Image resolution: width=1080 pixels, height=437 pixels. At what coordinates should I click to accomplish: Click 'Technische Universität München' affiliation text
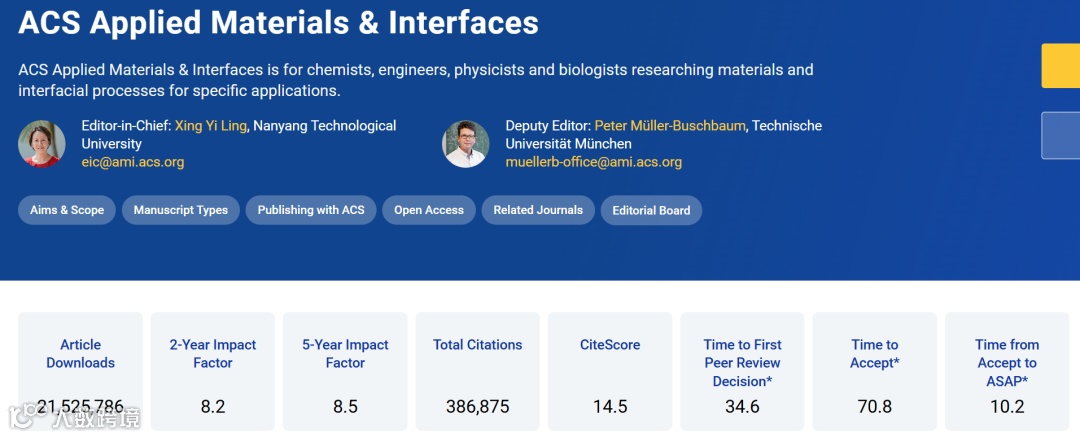point(664,134)
